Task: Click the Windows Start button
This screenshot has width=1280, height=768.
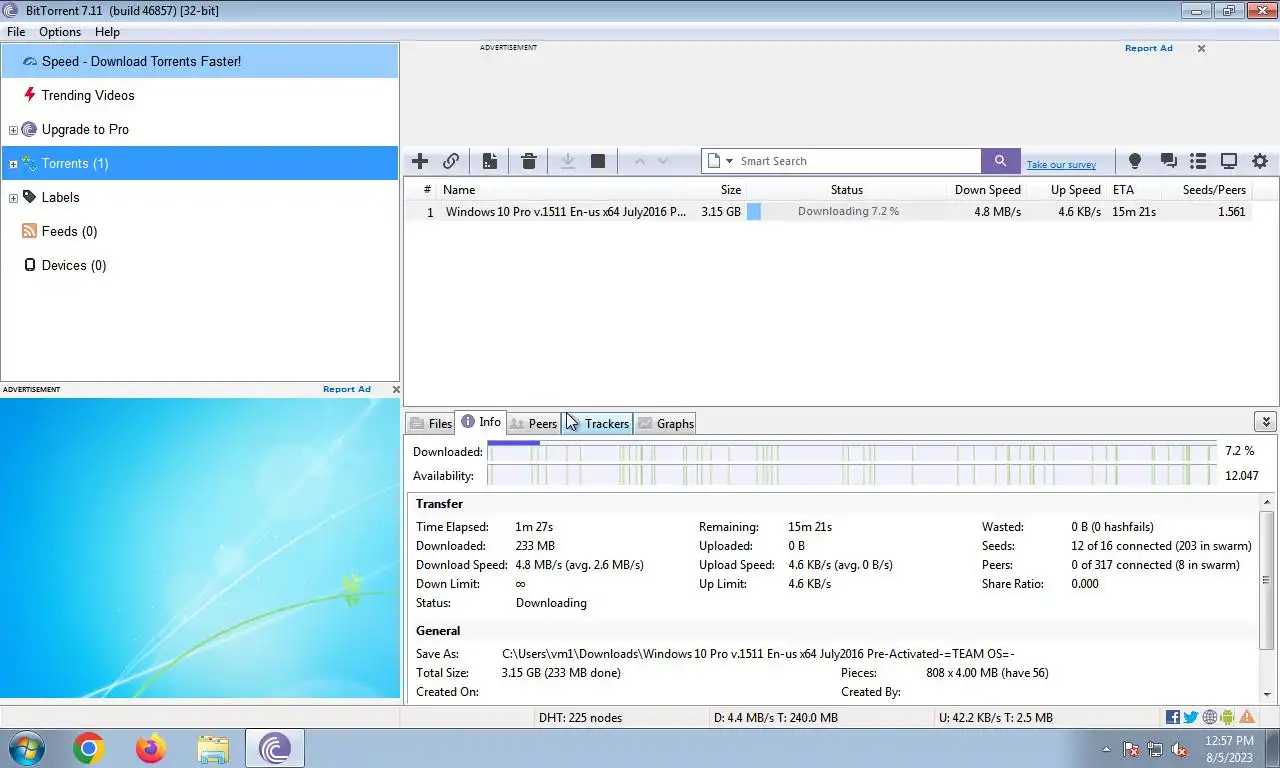Action: tap(27, 748)
